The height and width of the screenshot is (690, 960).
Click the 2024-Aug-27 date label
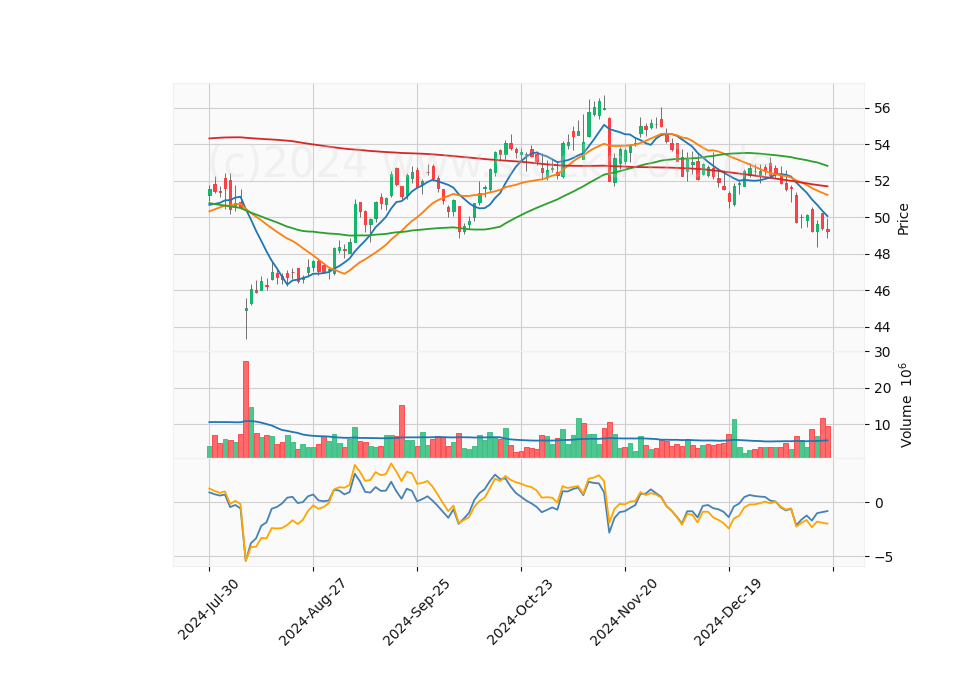pyautogui.click(x=312, y=612)
